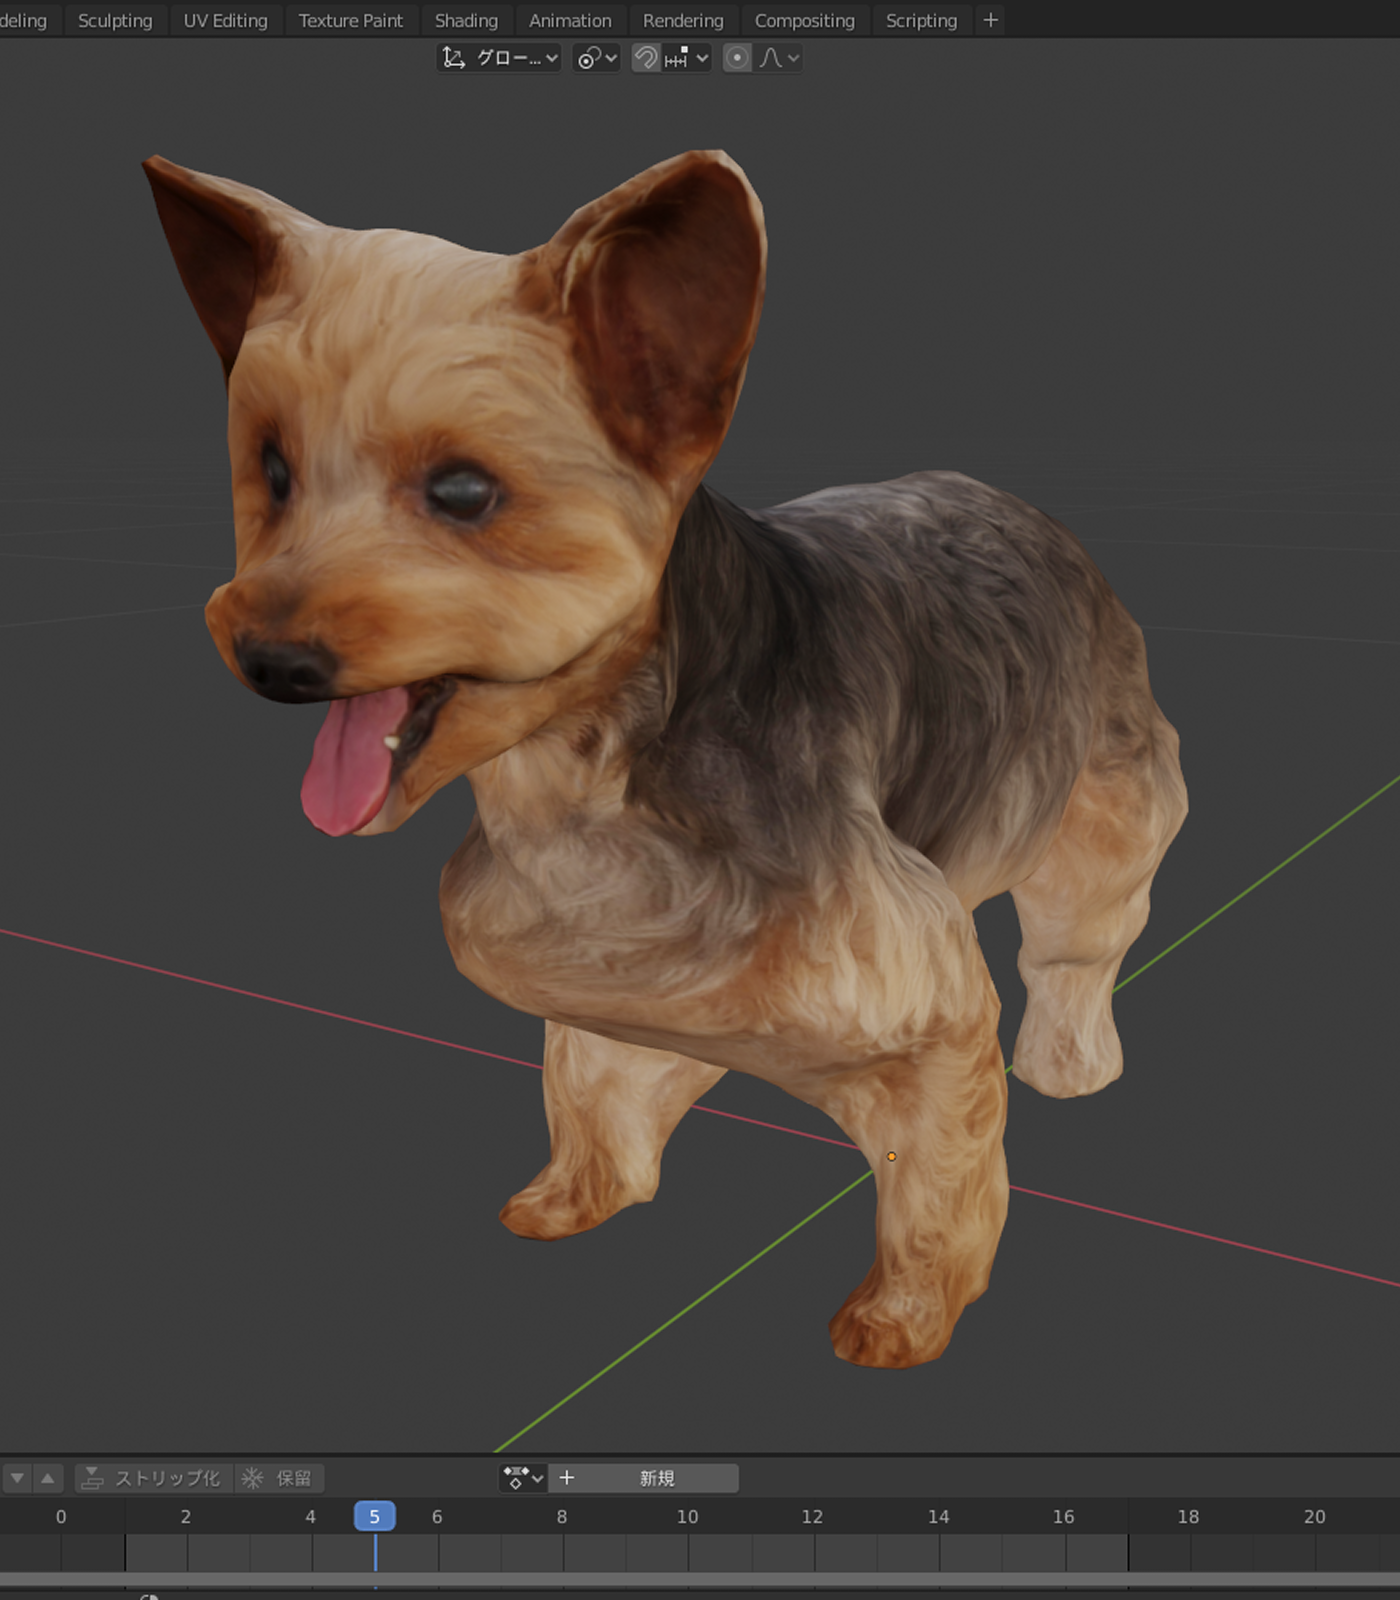Screen dimensions: 1400x1600
Task: Click the 新規 new action button
Action: (x=643, y=1478)
